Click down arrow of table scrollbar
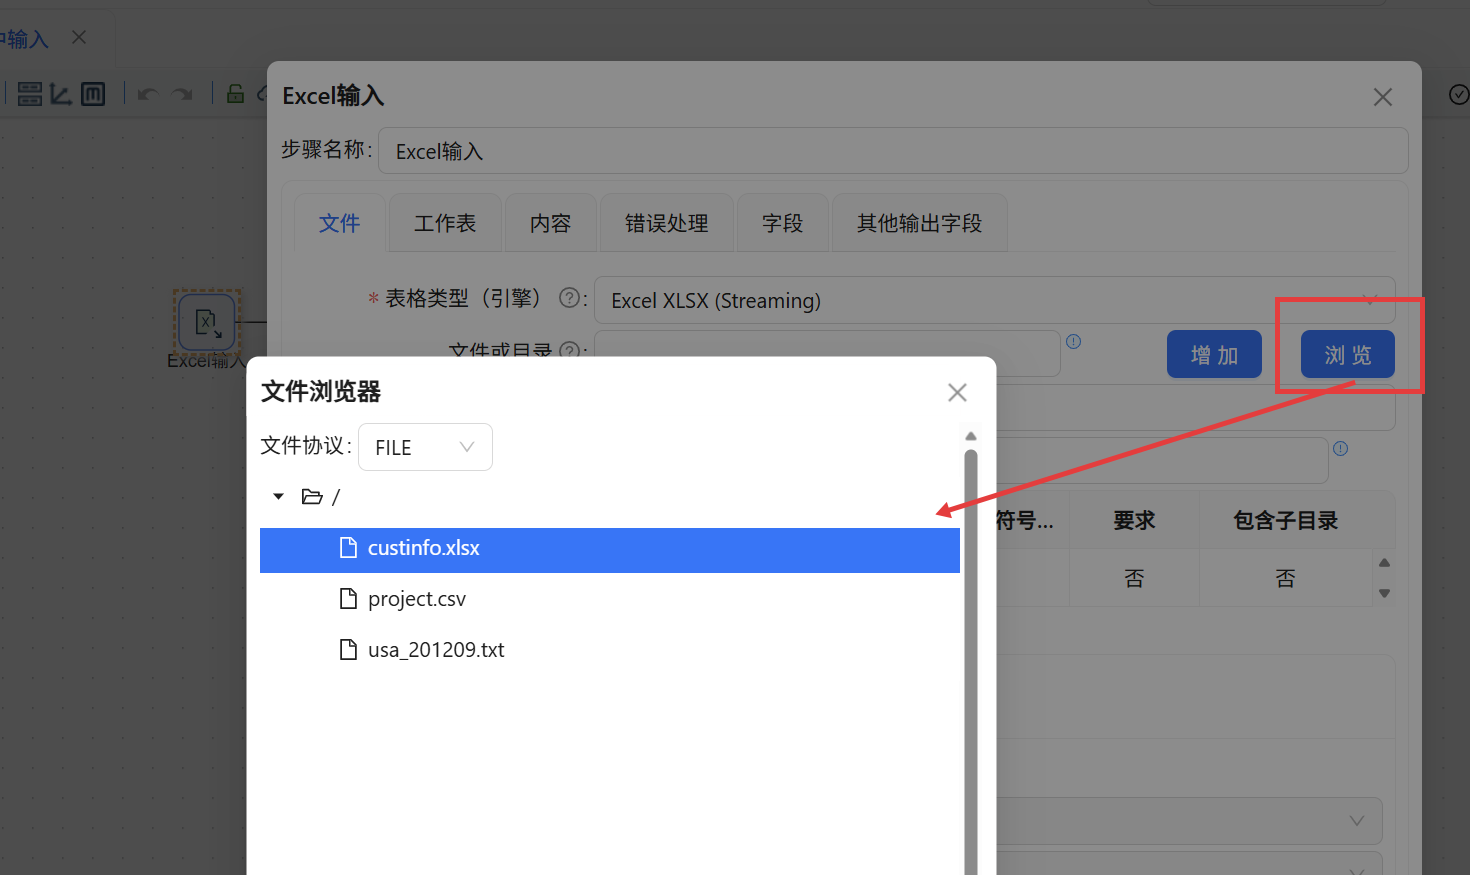The height and width of the screenshot is (875, 1470). [x=1384, y=593]
